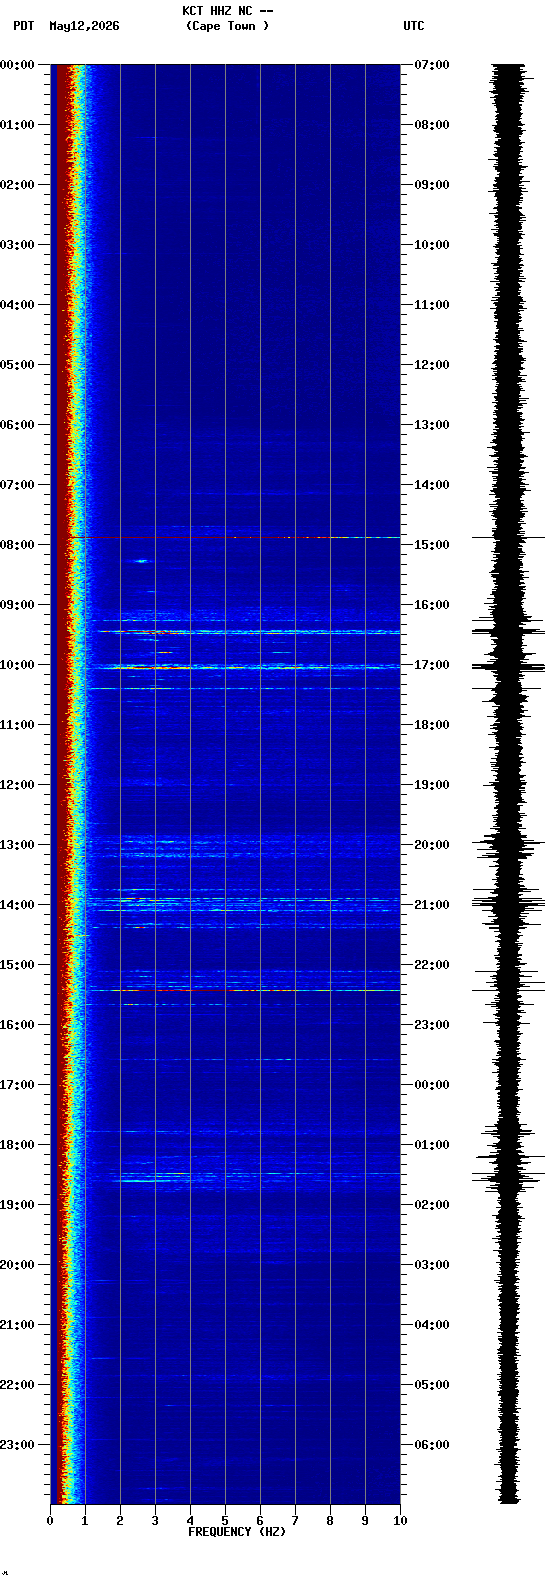Click the 00:00 PDT time label
This screenshot has width=552, height=1584.
pyautogui.click(x=18, y=65)
